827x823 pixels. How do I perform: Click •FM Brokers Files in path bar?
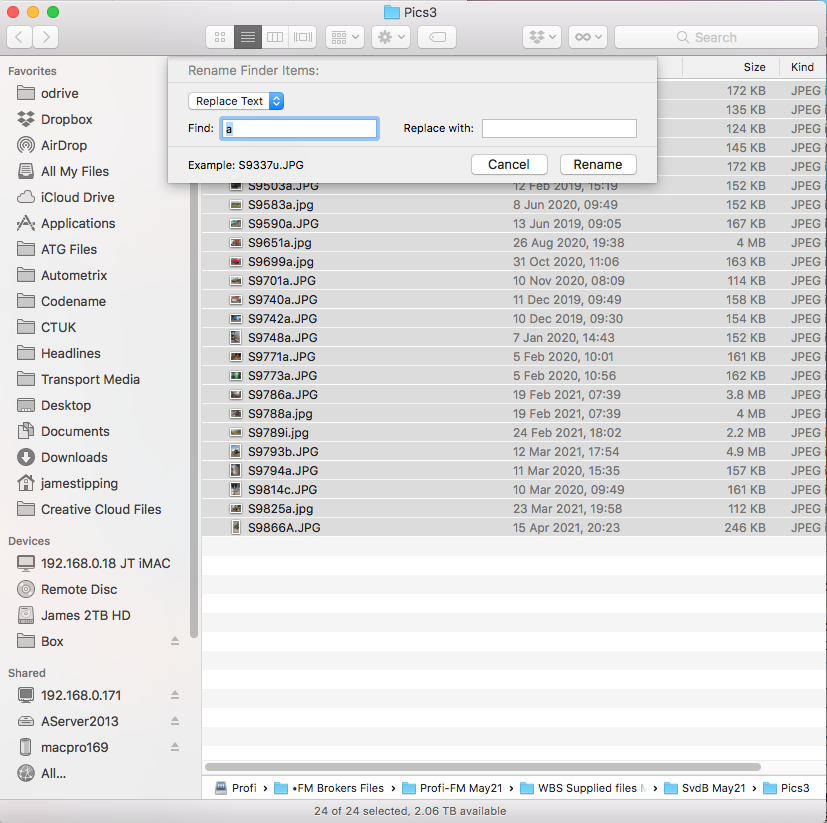330,788
